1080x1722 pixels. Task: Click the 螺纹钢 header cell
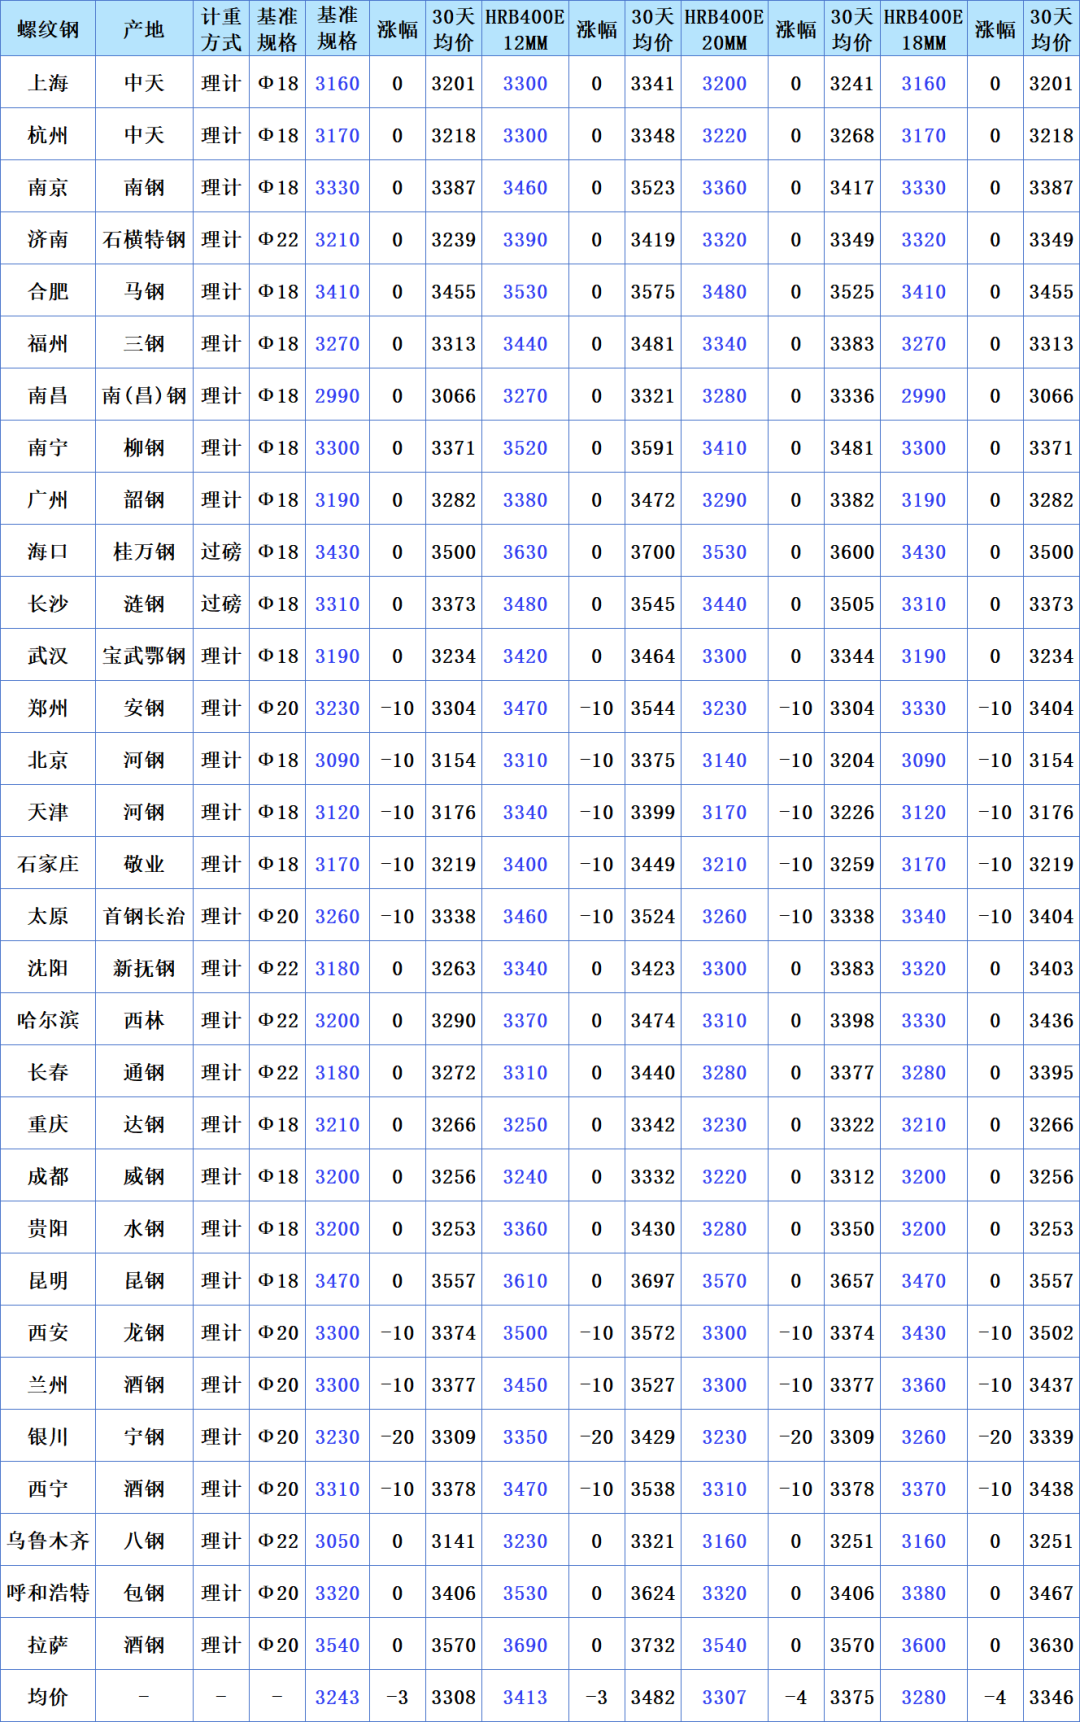(x=48, y=29)
